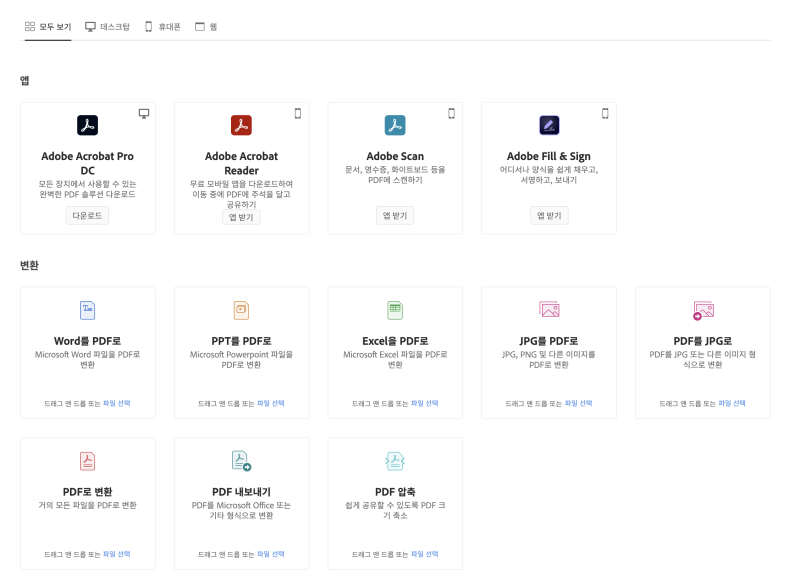Choose a file via 파일 선택 on Word를 PDF로

click(117, 403)
